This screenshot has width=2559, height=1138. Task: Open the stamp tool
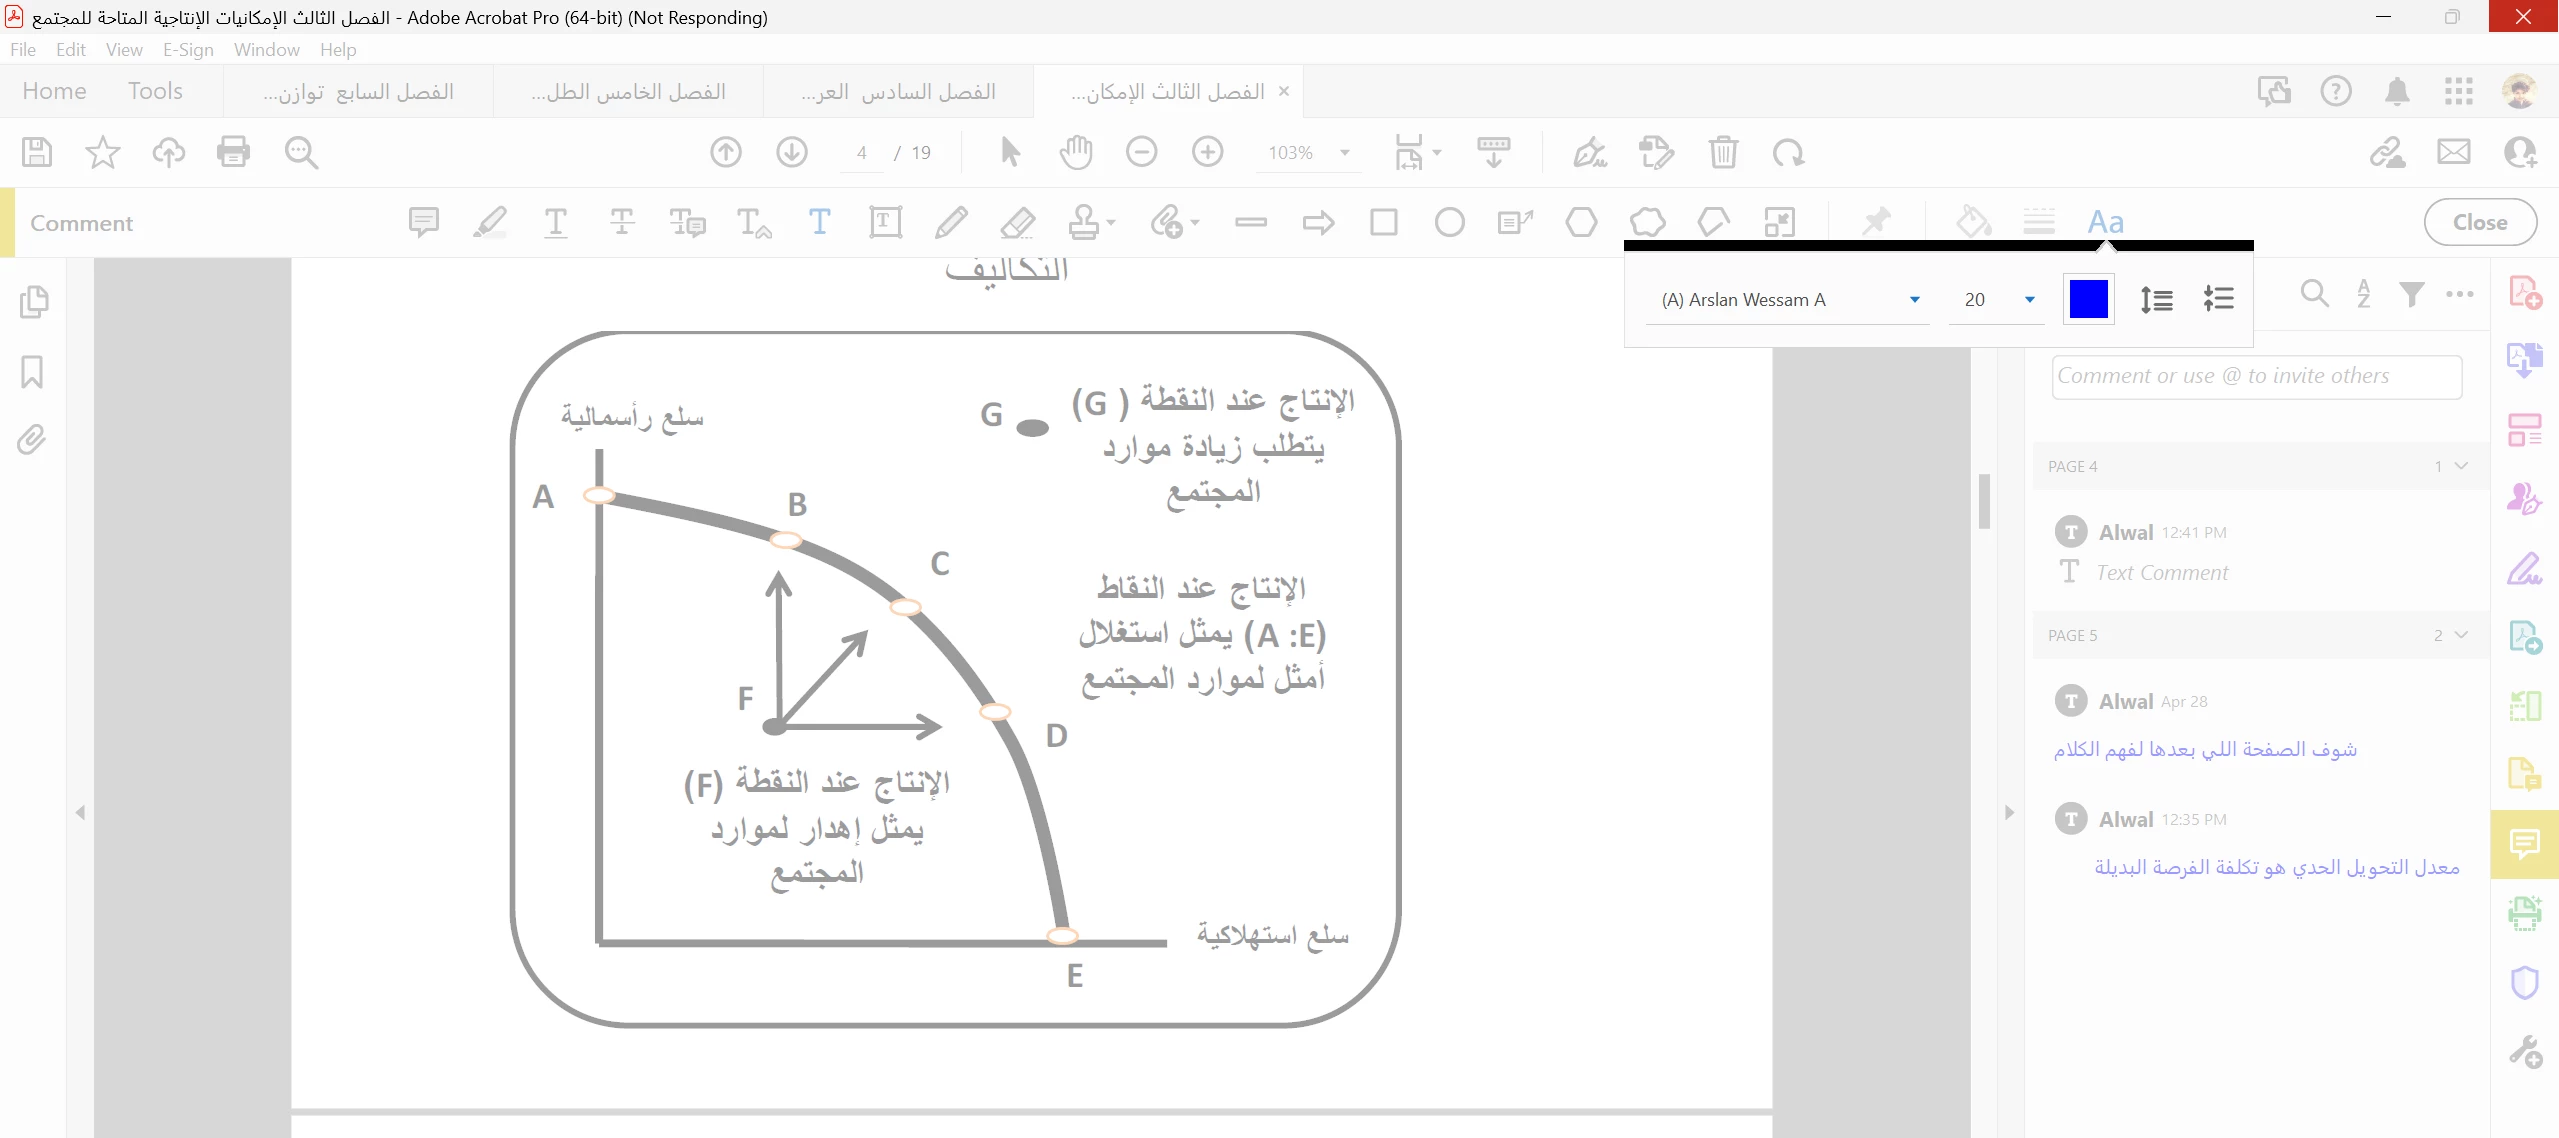click(x=1085, y=222)
